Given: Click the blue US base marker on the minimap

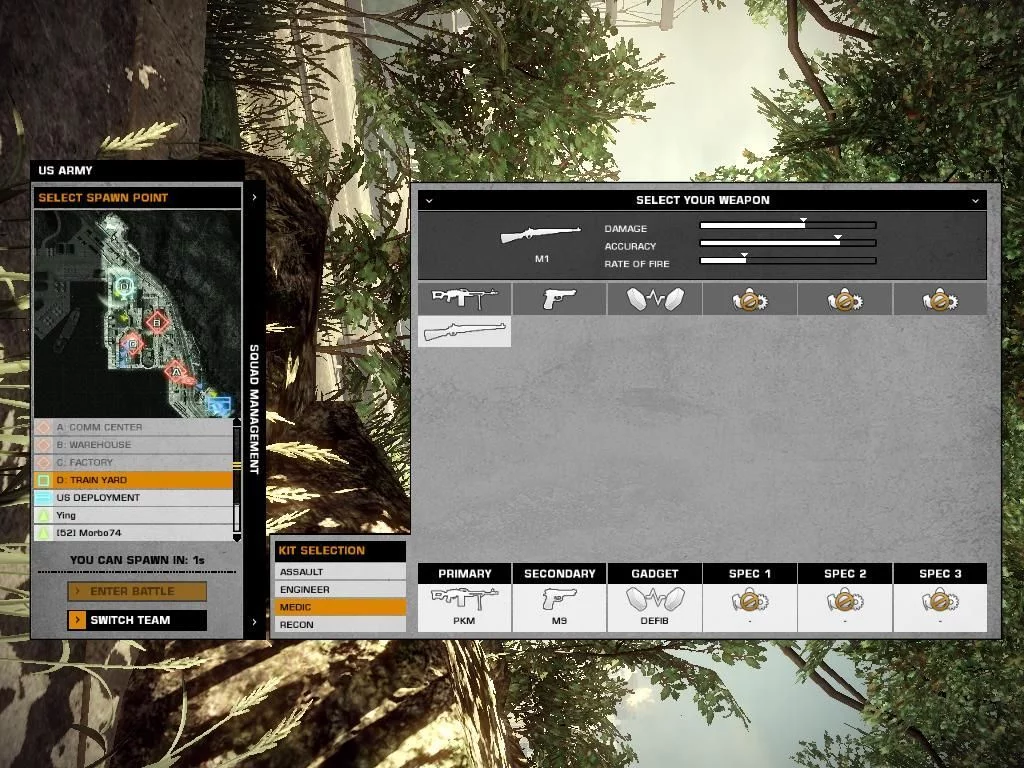Looking at the screenshot, I should point(220,404).
